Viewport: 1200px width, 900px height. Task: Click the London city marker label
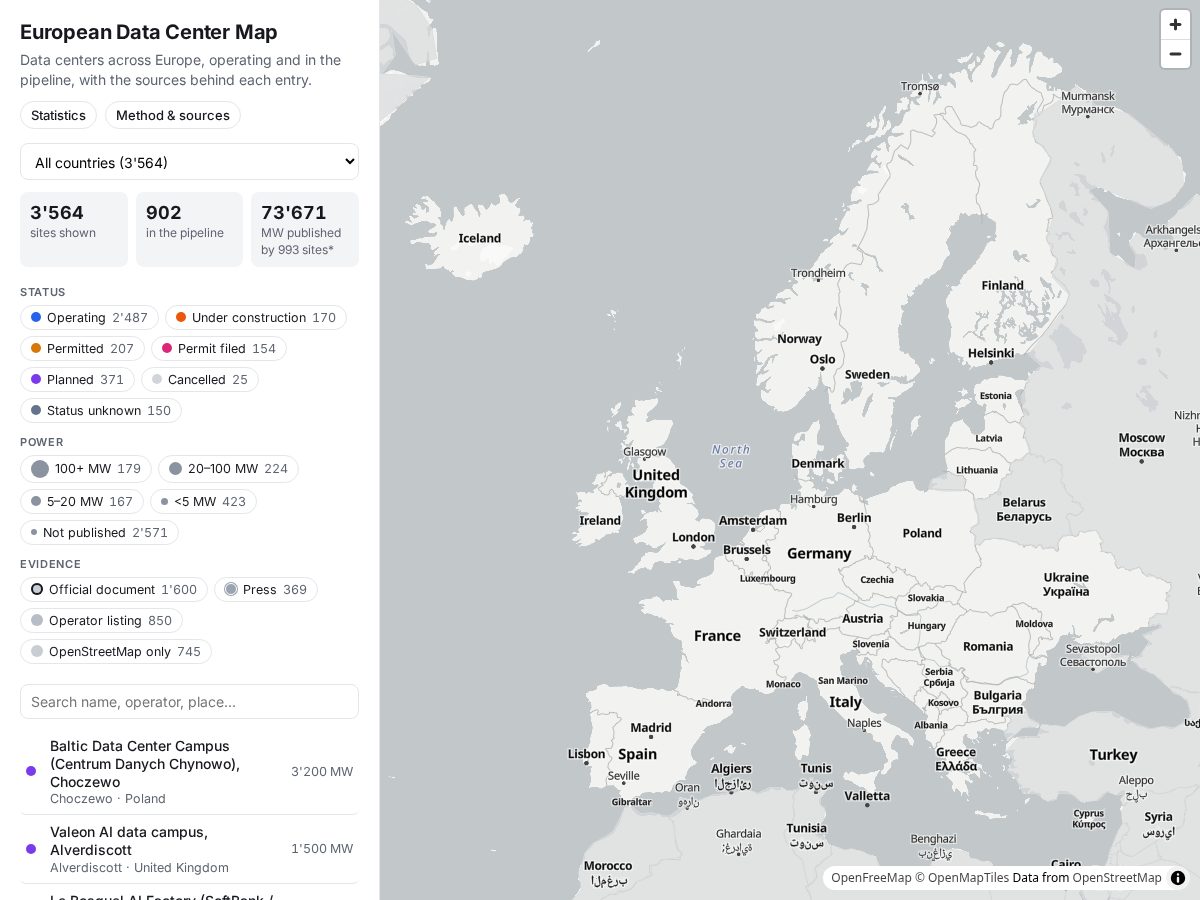point(693,538)
